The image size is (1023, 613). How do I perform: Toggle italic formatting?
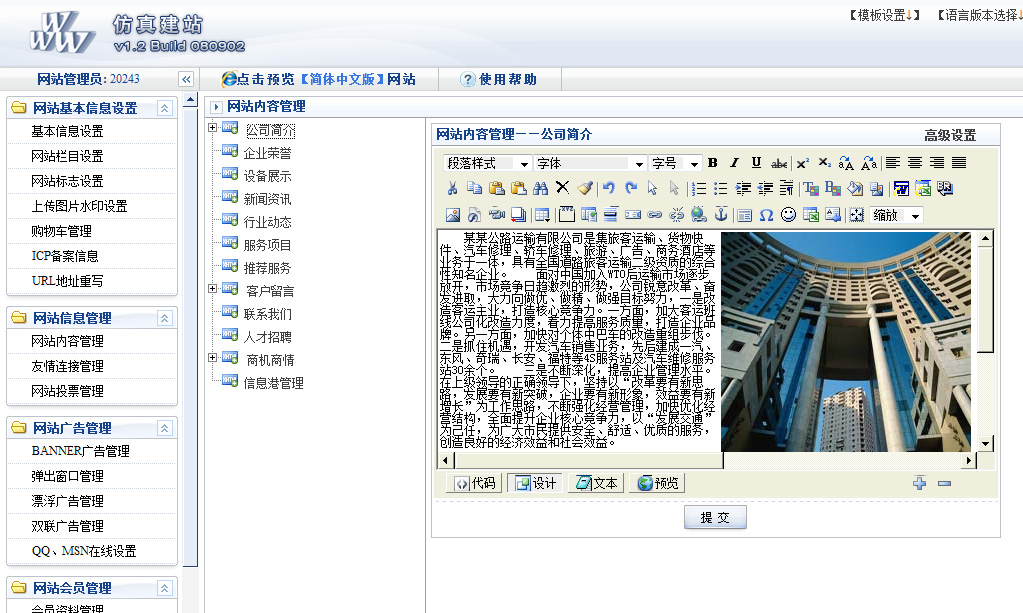[734, 163]
